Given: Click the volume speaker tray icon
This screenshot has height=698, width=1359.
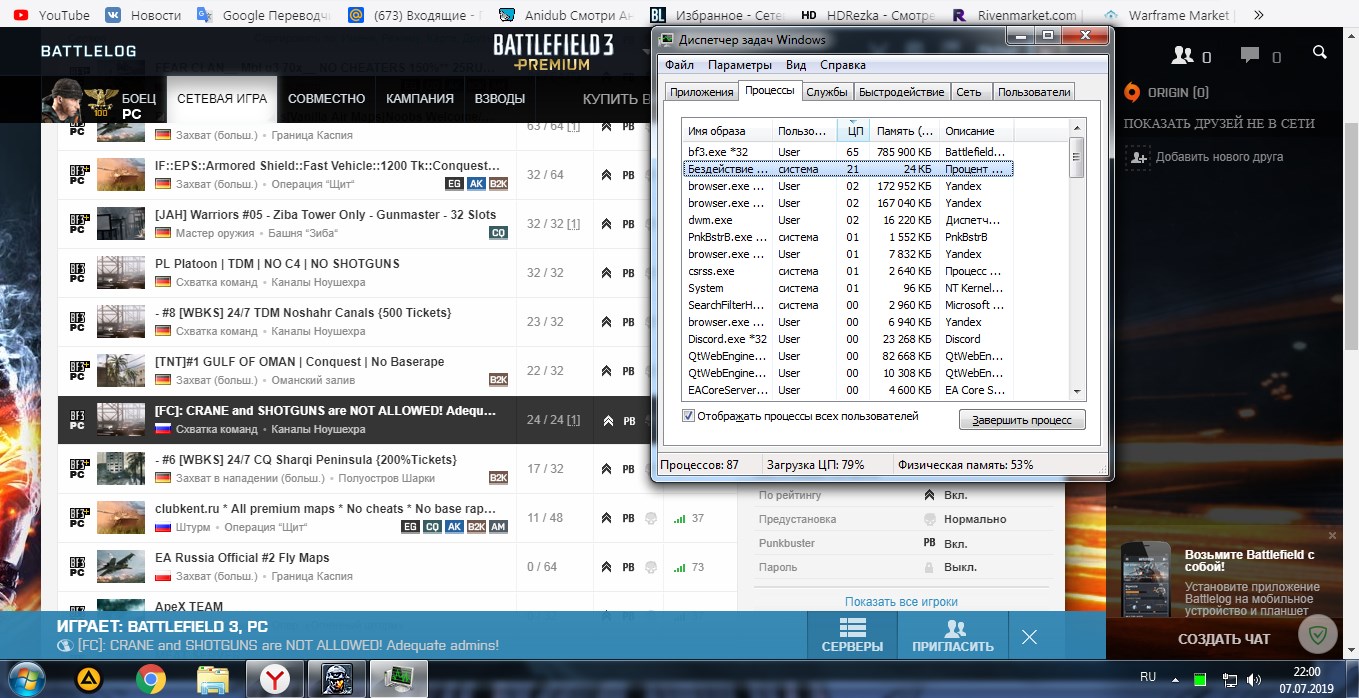Looking at the screenshot, I should click(1254, 680).
